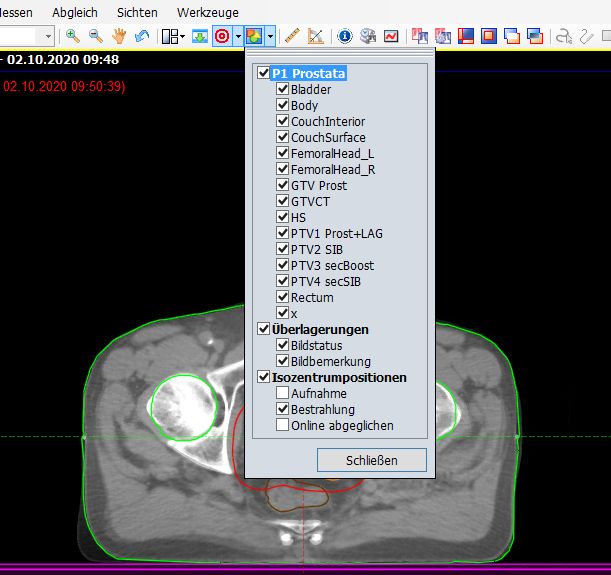Screen dimensions: 611x575
Task: Enable the Aufnahme isocenter checkbox
Action: click(283, 394)
